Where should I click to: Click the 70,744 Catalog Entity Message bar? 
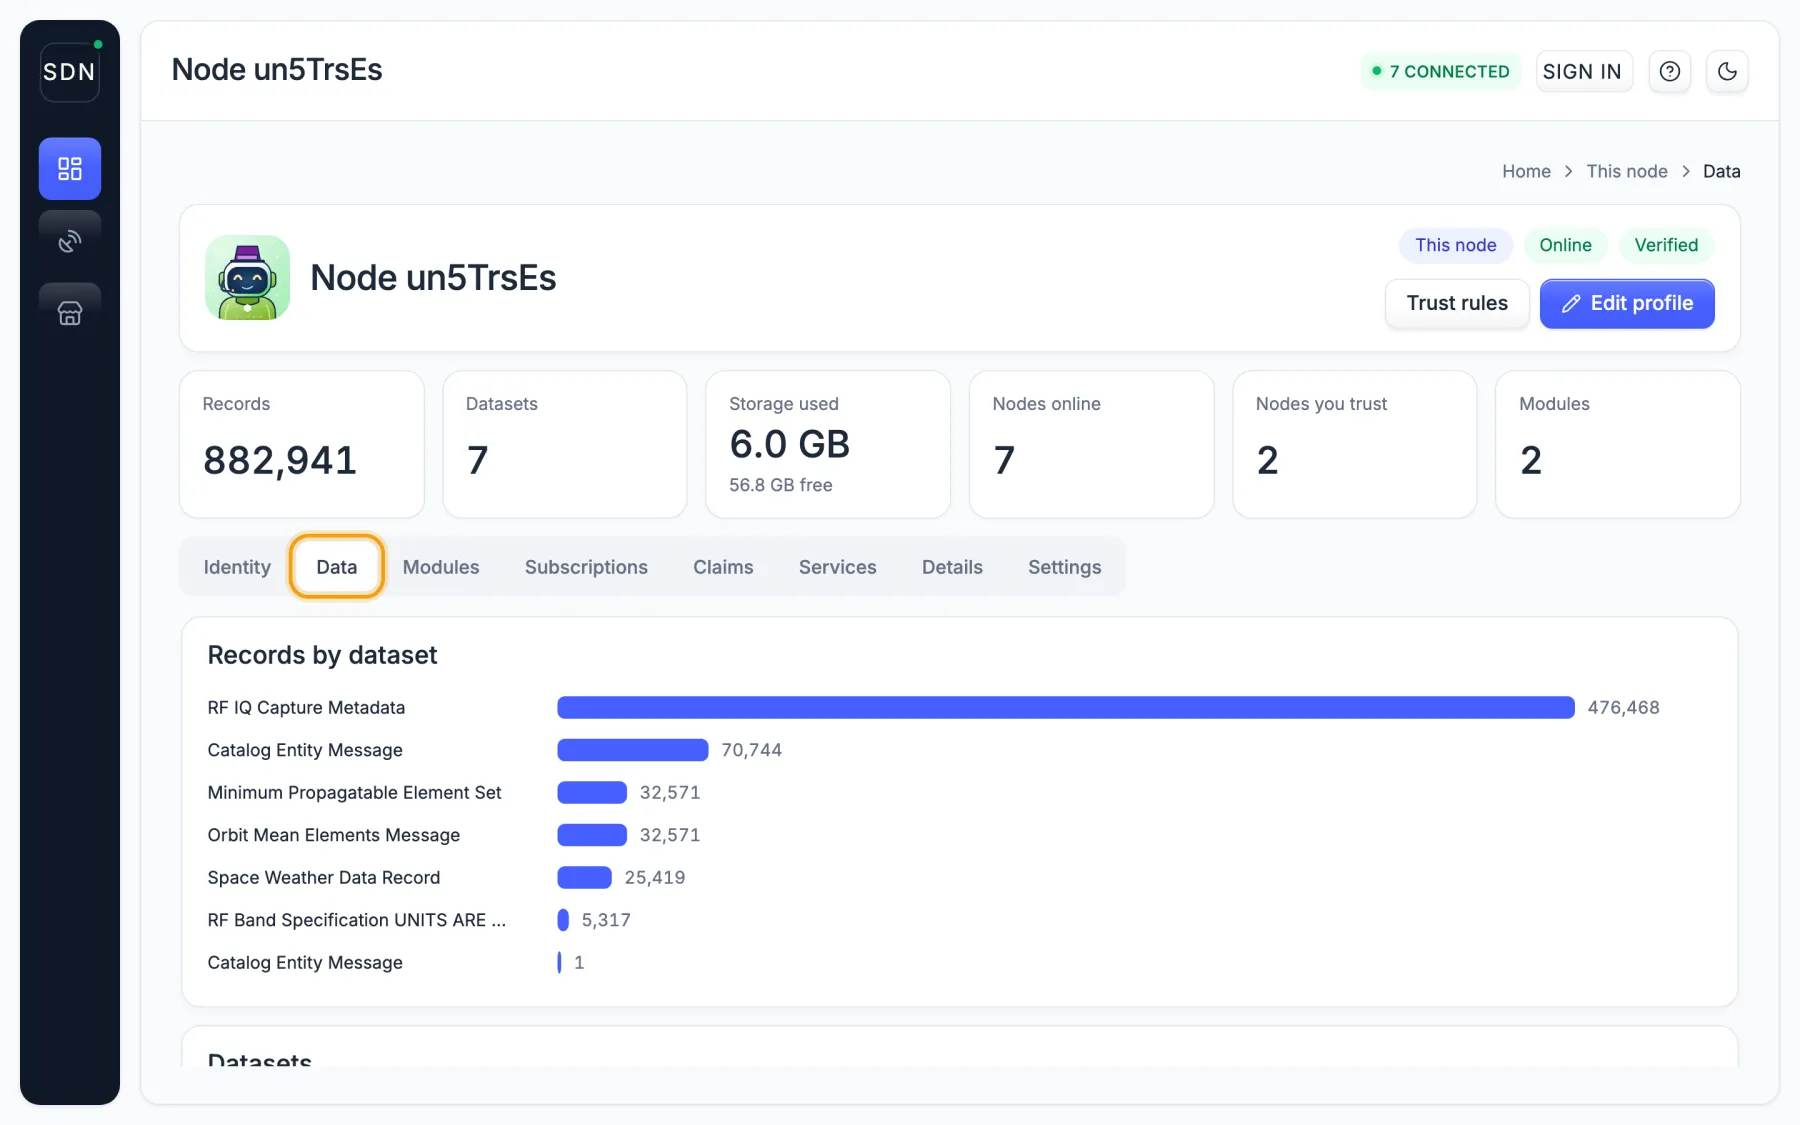pos(633,750)
